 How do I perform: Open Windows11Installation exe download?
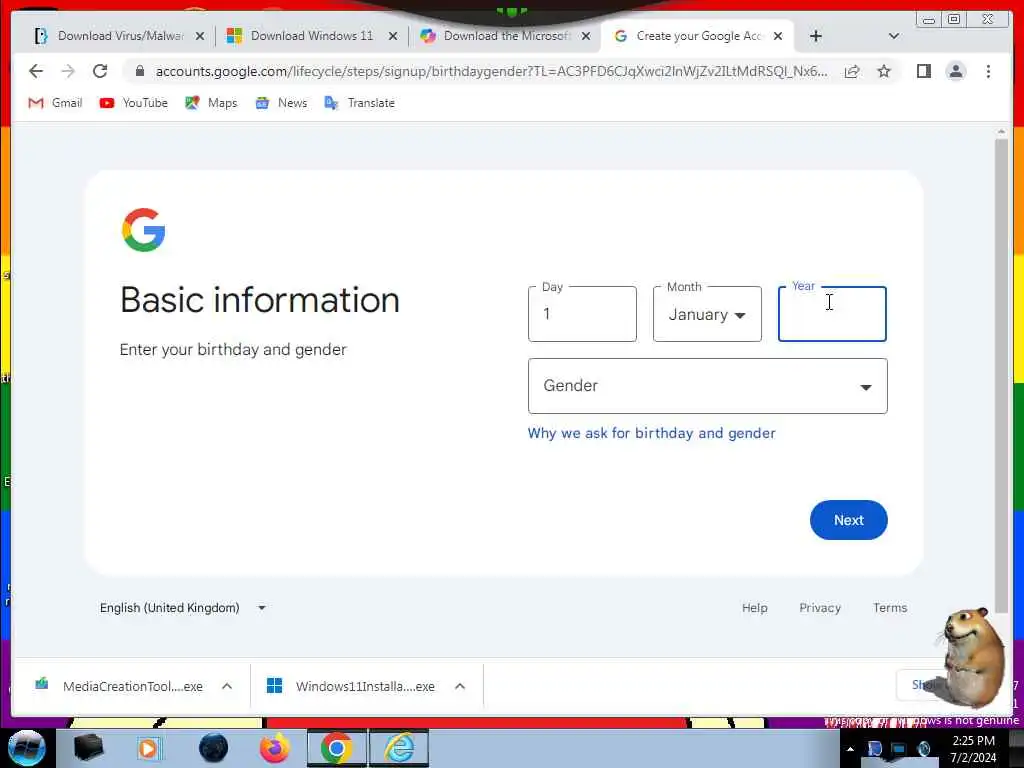[x=351, y=686]
